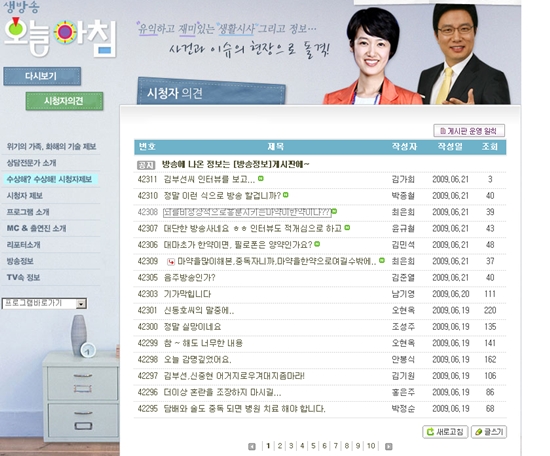Select 리포터소개 in the sidebar menu
Image resolution: width=550 pixels, height=456 pixels.
(24, 244)
